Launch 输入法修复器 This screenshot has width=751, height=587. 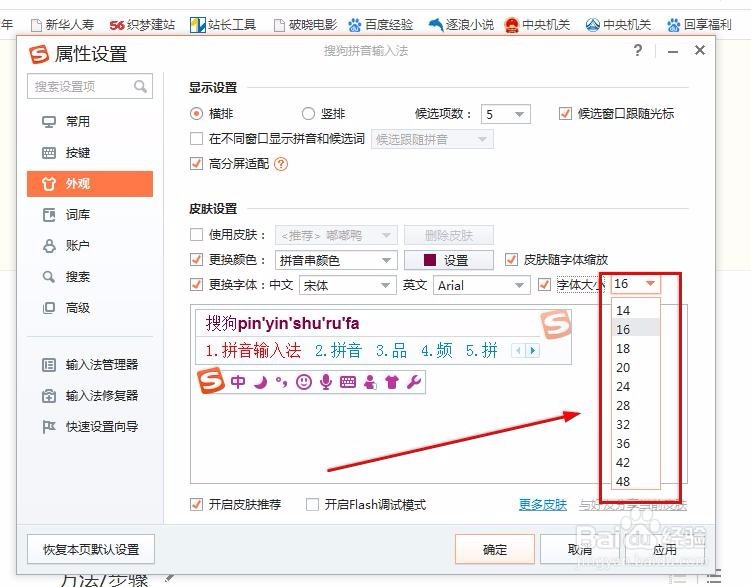[x=90, y=396]
